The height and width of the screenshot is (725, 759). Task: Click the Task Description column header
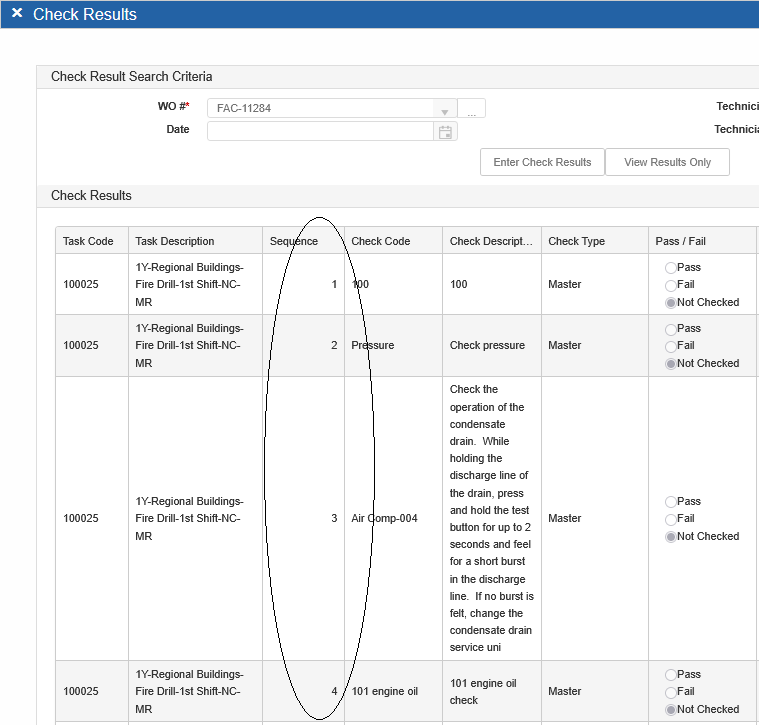click(x=175, y=241)
